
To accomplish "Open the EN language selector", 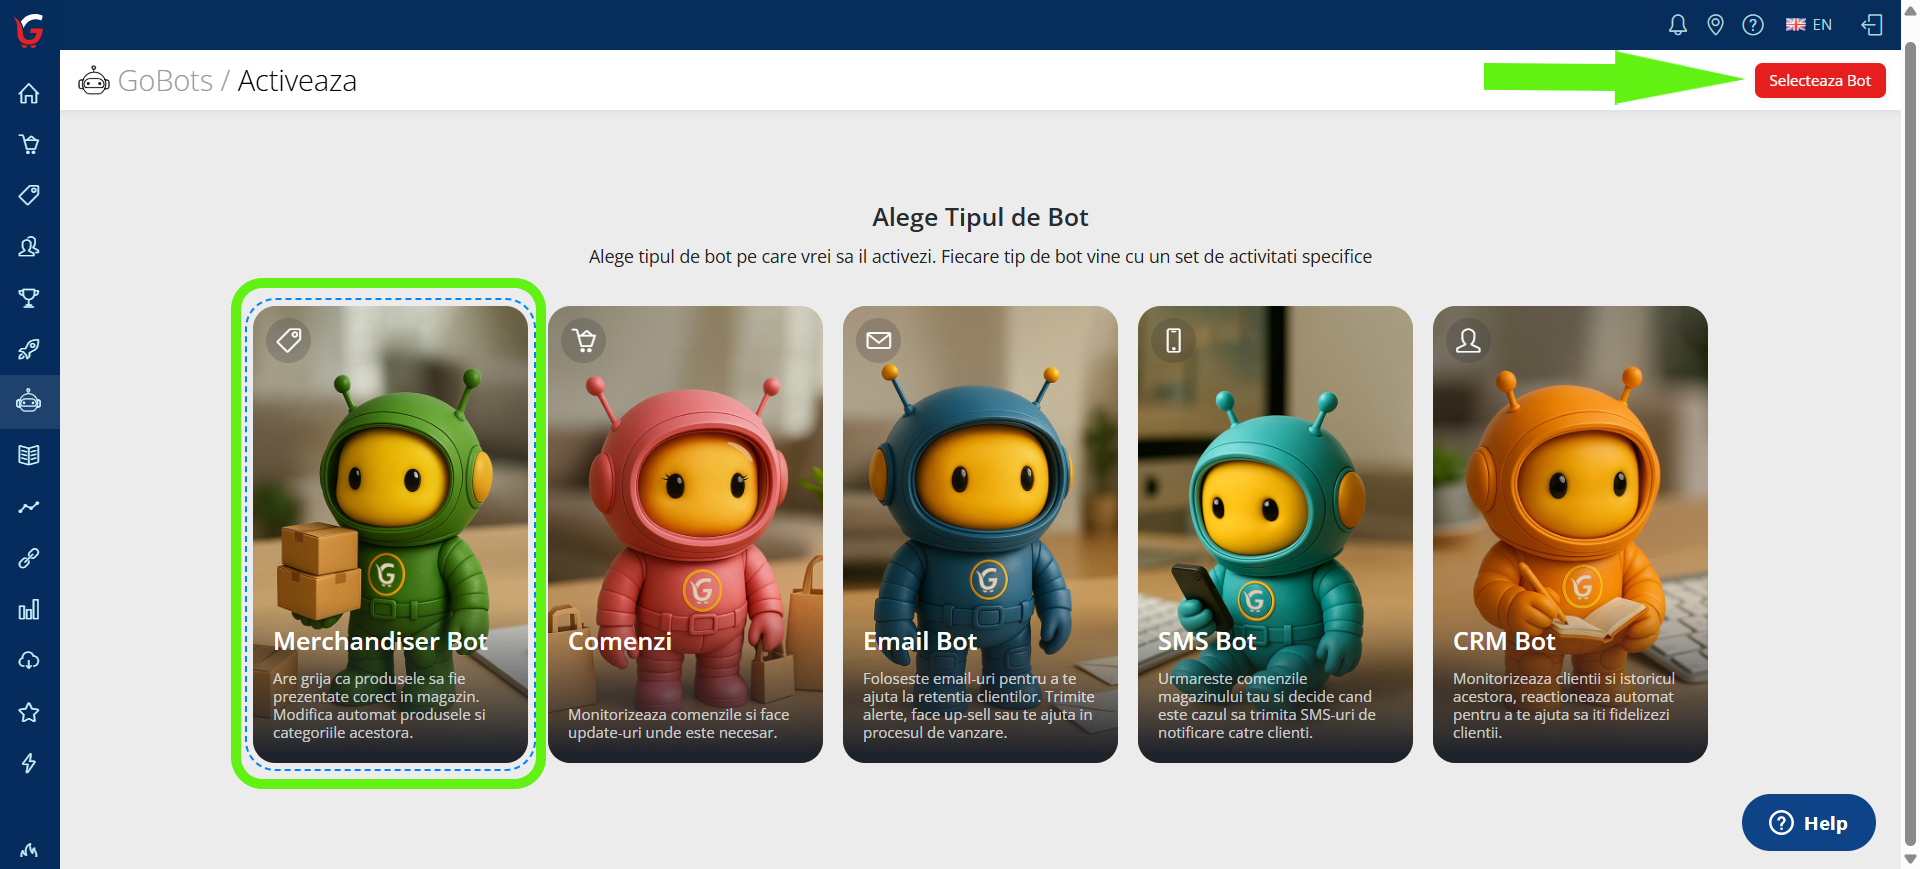I will [x=1809, y=25].
